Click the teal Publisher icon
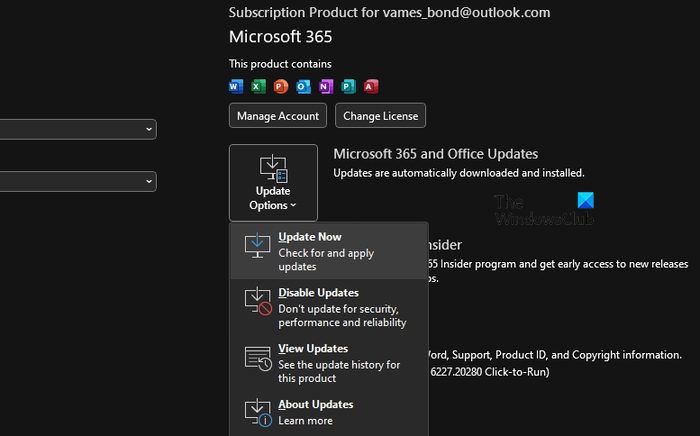The height and width of the screenshot is (436, 700). 348,86
